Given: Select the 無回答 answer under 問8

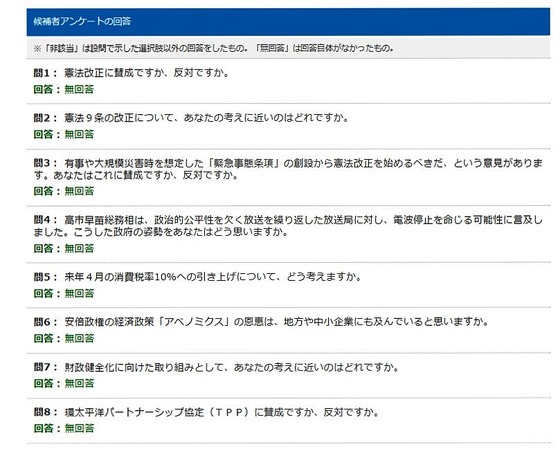Looking at the screenshot, I should tap(79, 429).
